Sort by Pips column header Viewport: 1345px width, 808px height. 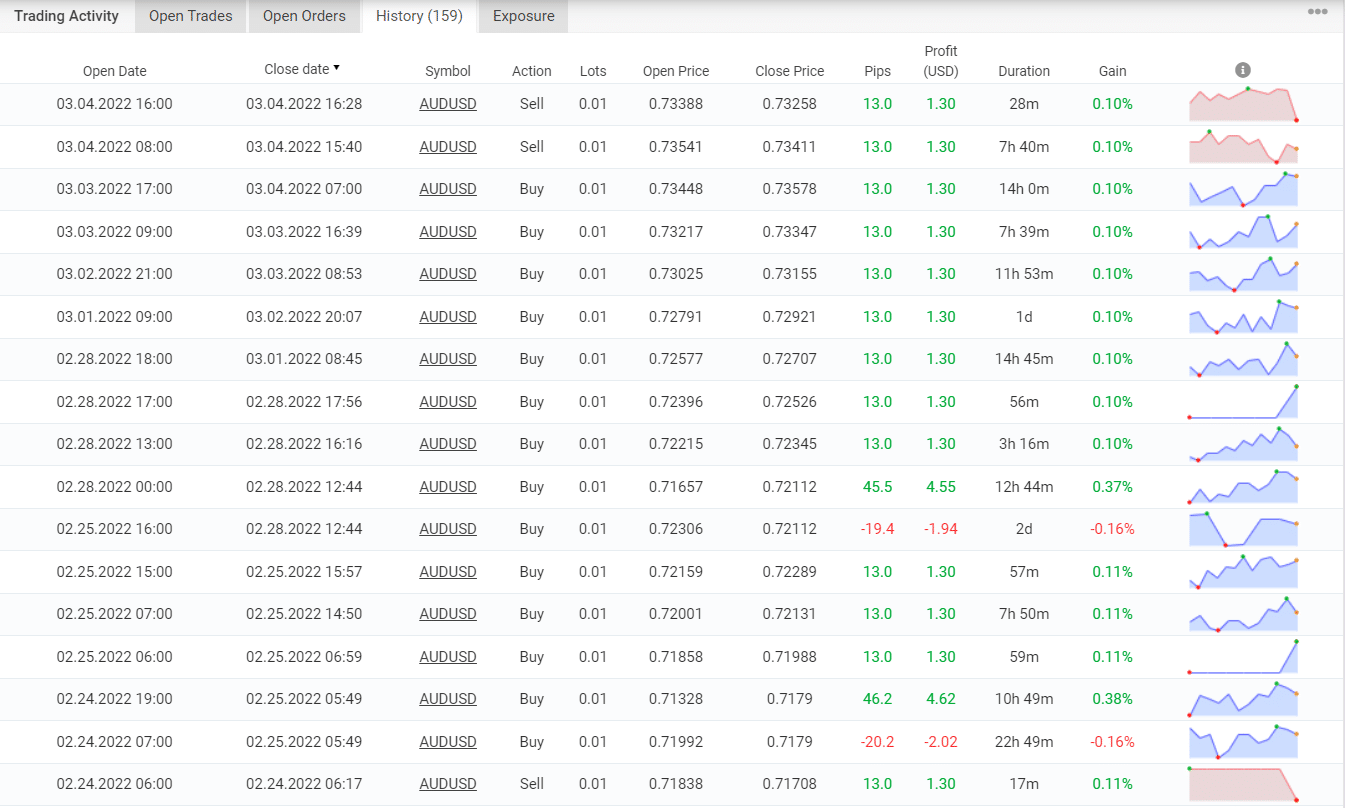point(877,71)
